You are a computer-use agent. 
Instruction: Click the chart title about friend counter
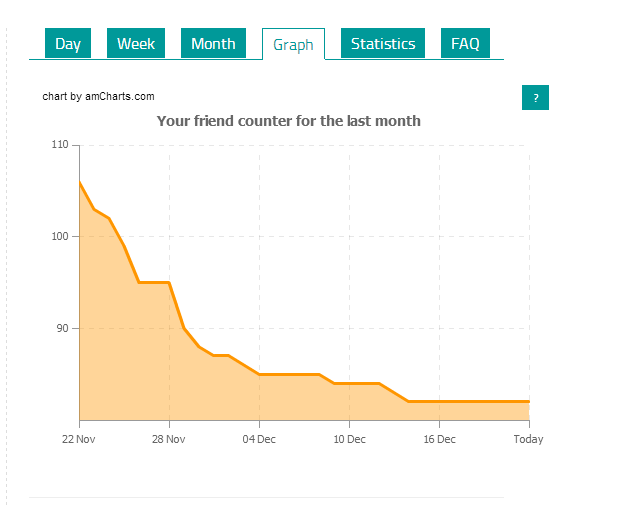tap(289, 121)
